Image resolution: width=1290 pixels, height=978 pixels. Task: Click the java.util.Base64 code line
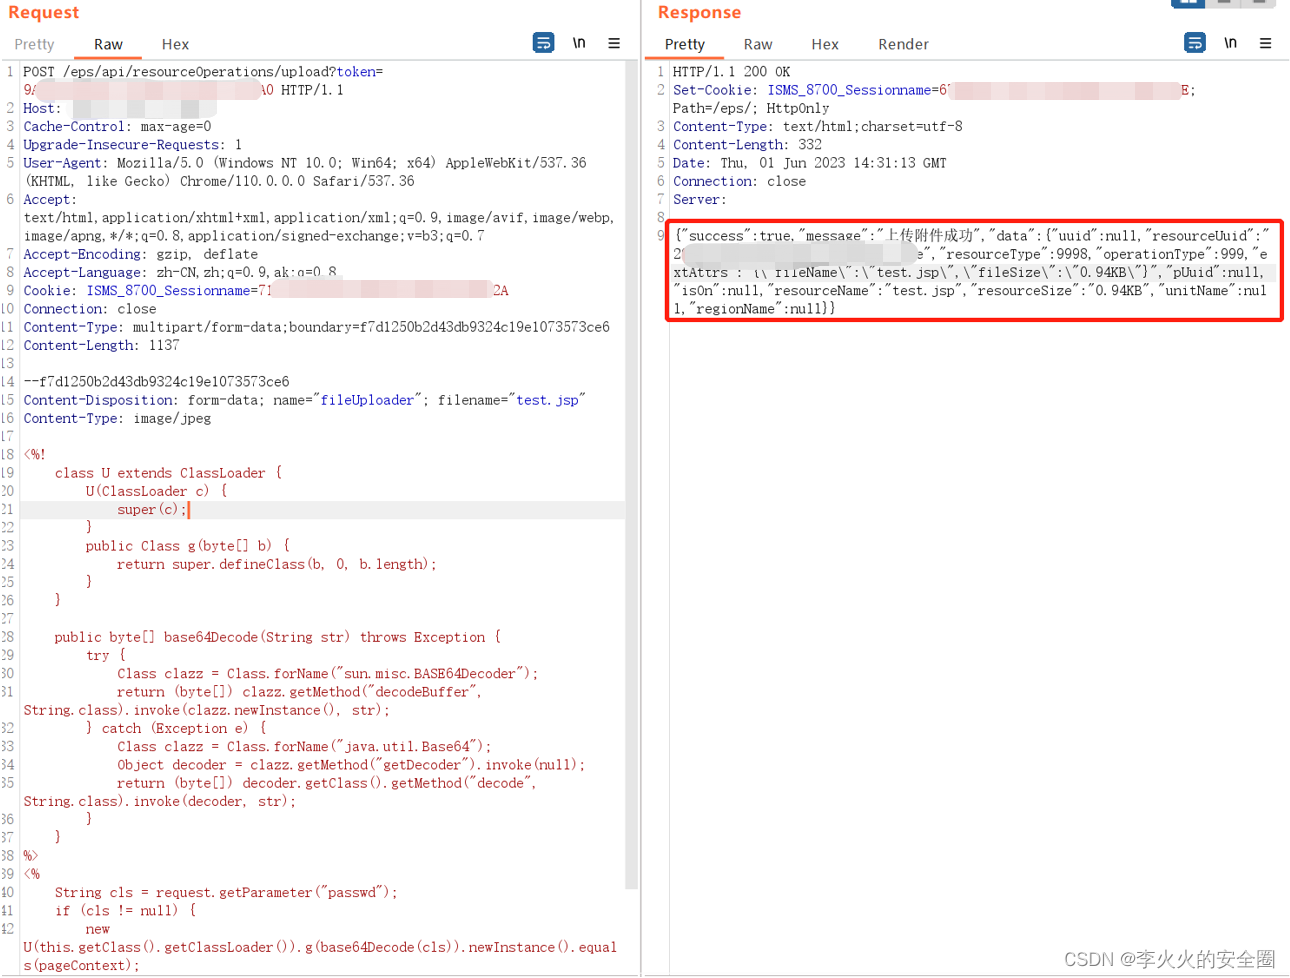click(x=304, y=747)
